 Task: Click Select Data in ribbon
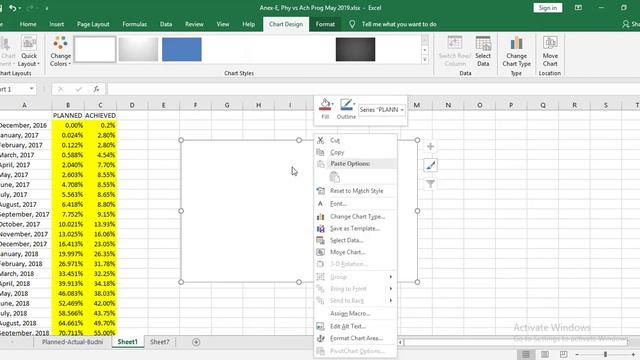[x=483, y=51]
